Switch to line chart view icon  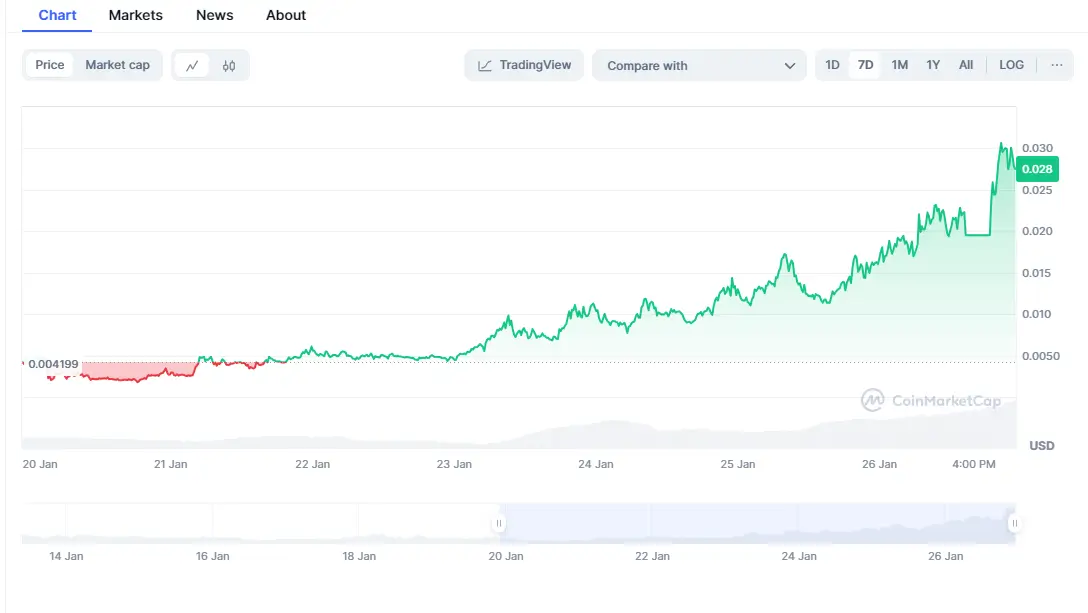[192, 65]
